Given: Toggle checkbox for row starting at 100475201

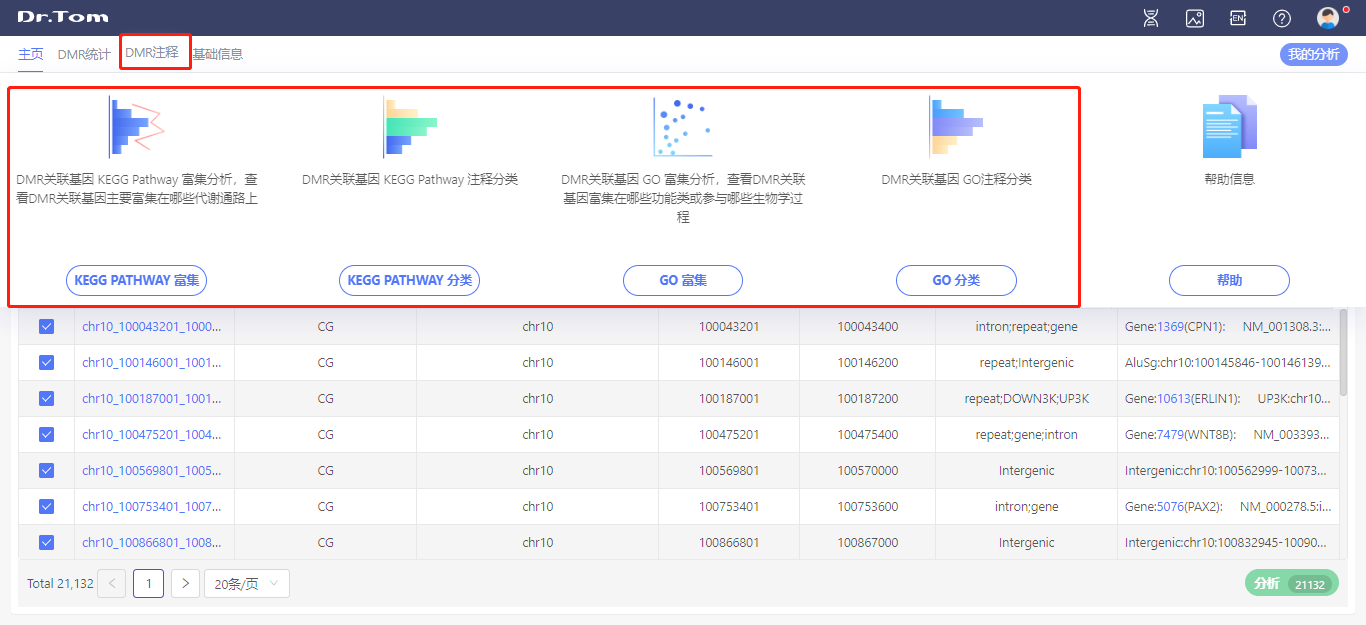Looking at the screenshot, I should 46,435.
